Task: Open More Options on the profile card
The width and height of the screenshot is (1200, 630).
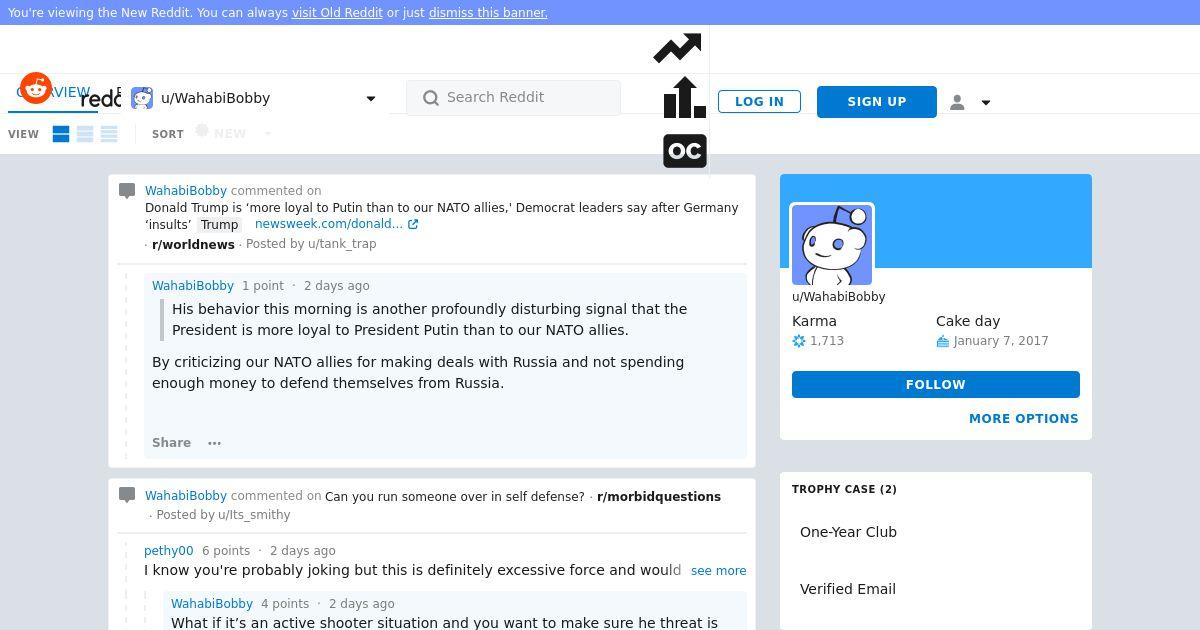Action: pyautogui.click(x=1024, y=419)
